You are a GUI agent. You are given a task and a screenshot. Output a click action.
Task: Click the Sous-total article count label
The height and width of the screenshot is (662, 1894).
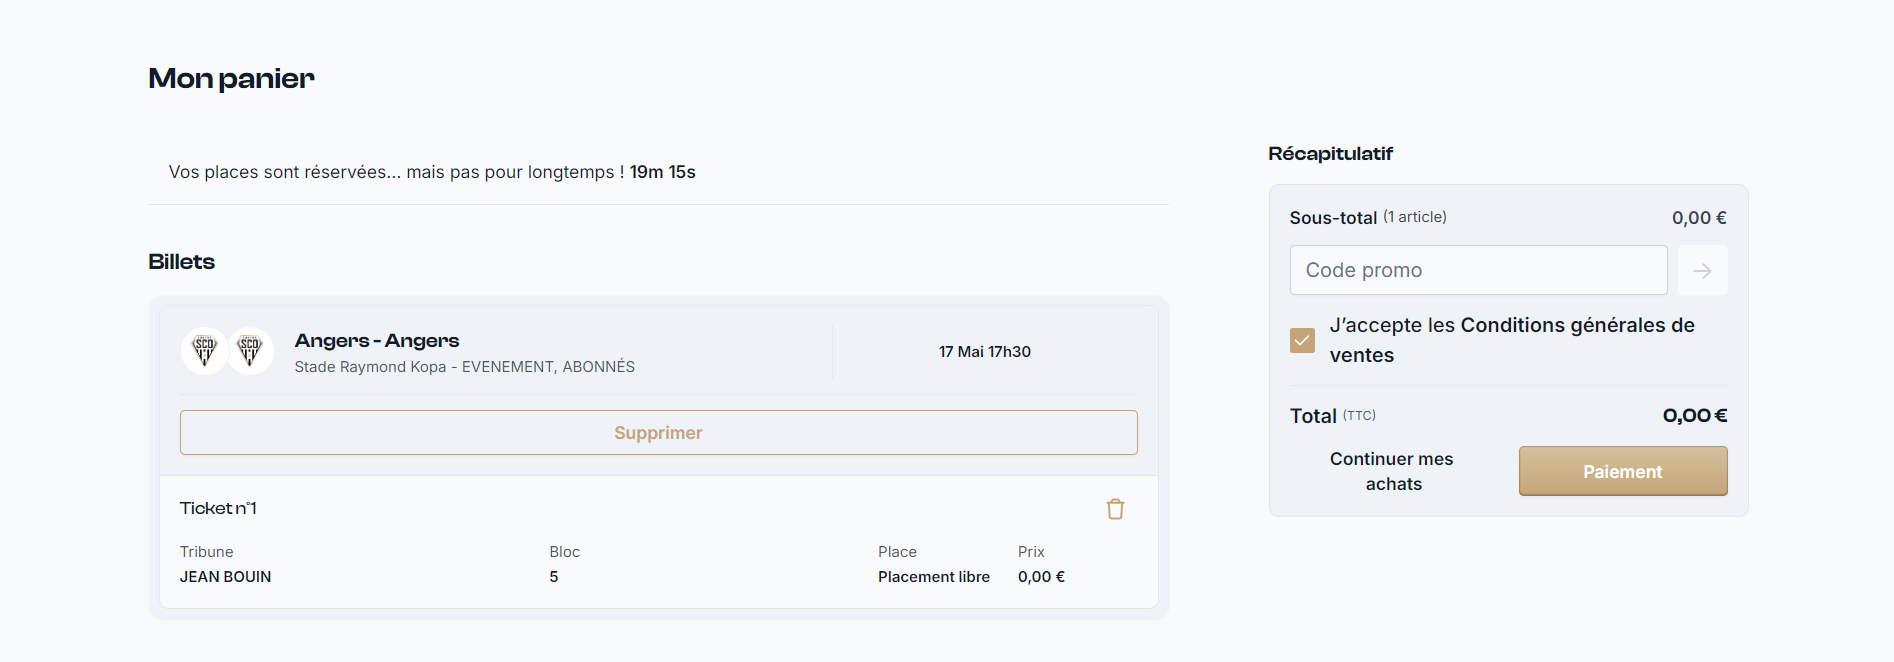click(1415, 217)
